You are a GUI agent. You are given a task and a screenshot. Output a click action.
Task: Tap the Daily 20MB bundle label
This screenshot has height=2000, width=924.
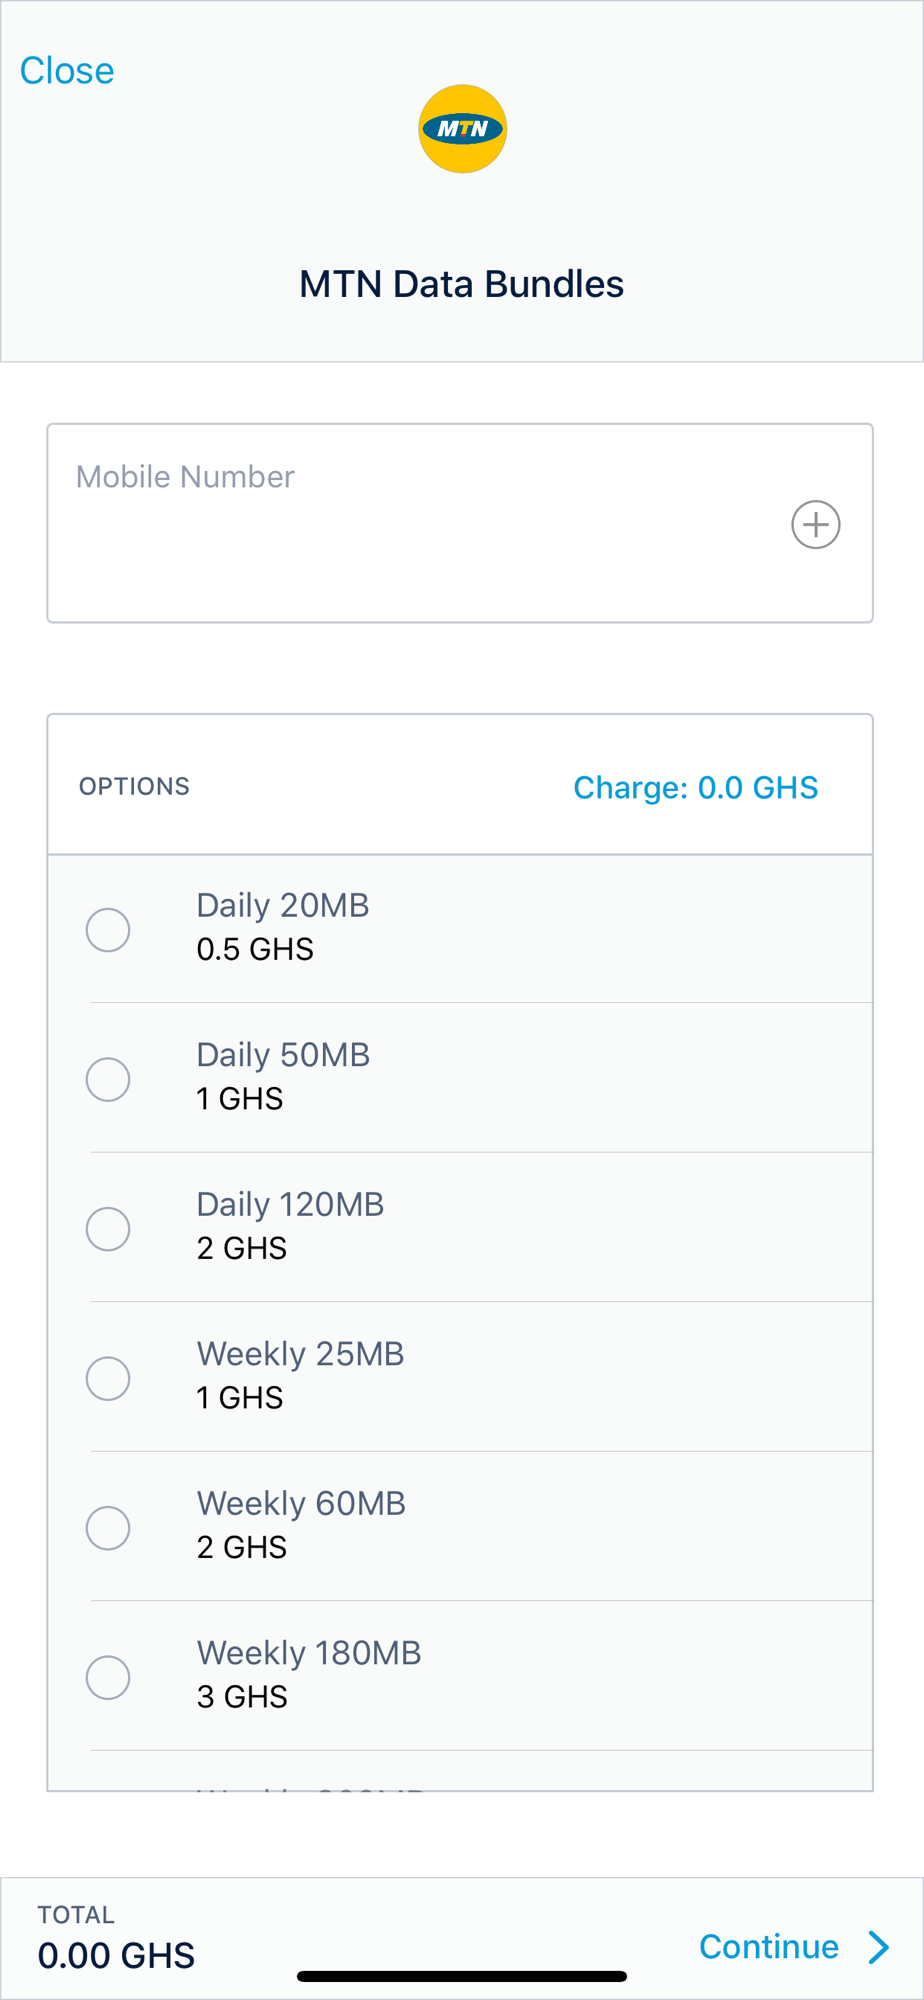click(283, 906)
